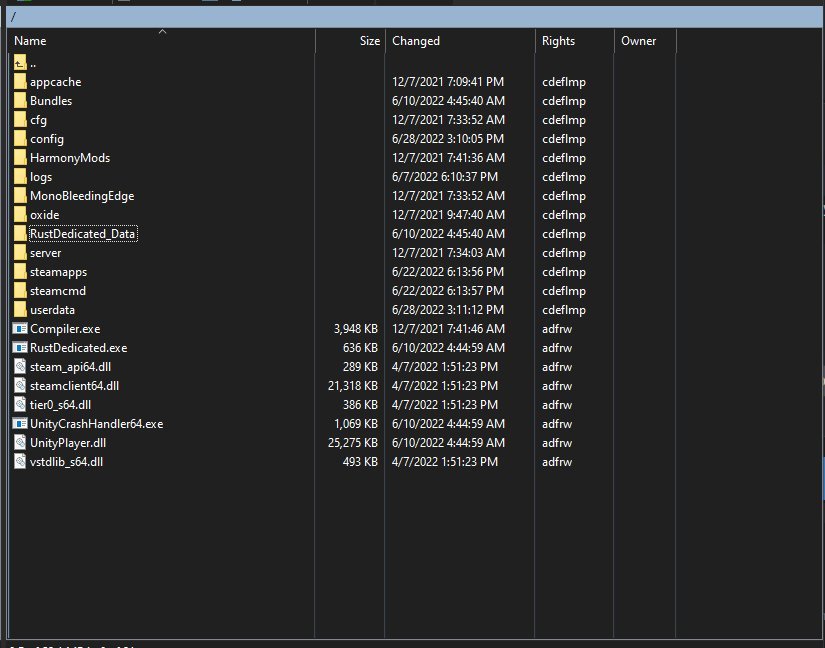Viewport: 825px width, 648px height.
Task: Click the 1,069 KB size value
Action: coord(356,423)
